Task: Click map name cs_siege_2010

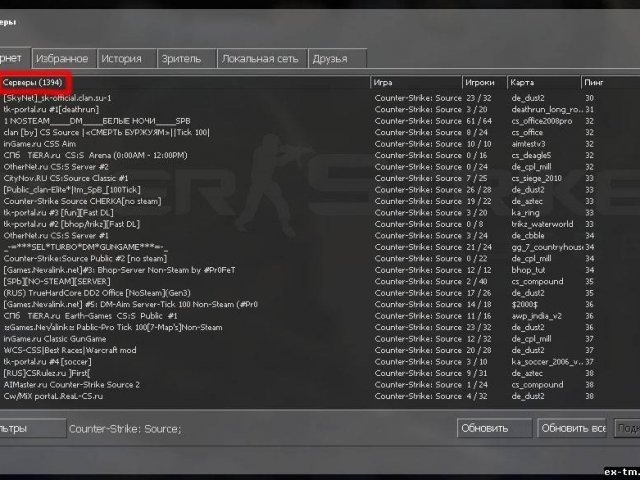Action: [x=536, y=178]
